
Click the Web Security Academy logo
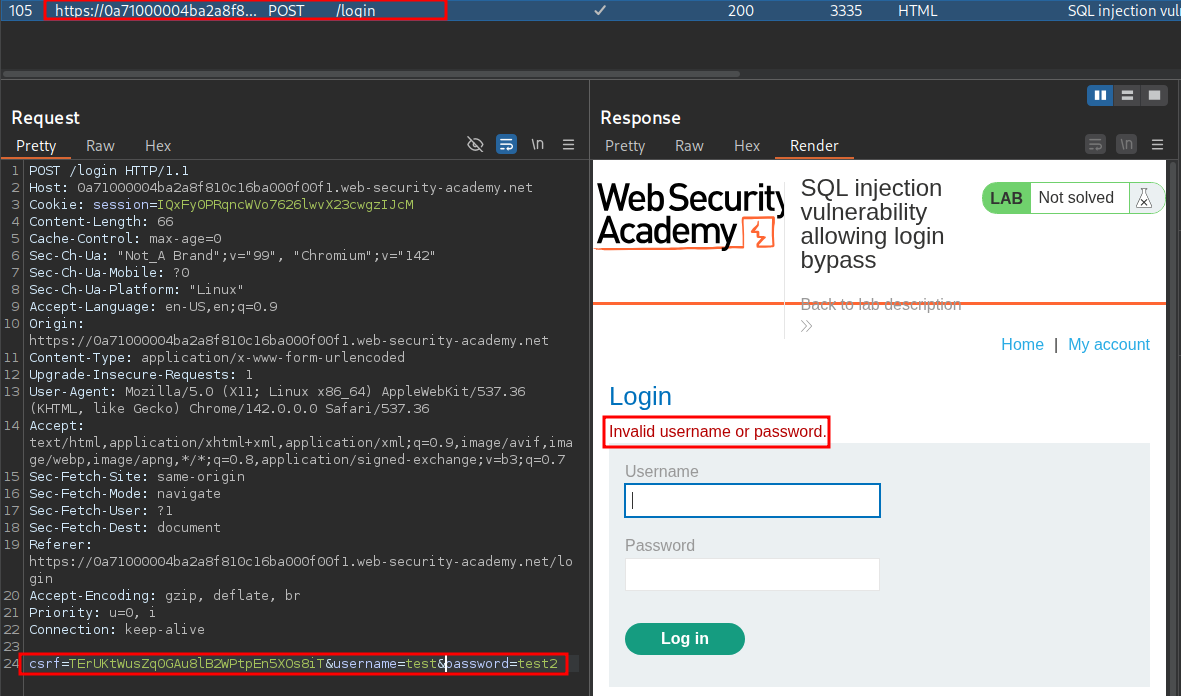689,215
